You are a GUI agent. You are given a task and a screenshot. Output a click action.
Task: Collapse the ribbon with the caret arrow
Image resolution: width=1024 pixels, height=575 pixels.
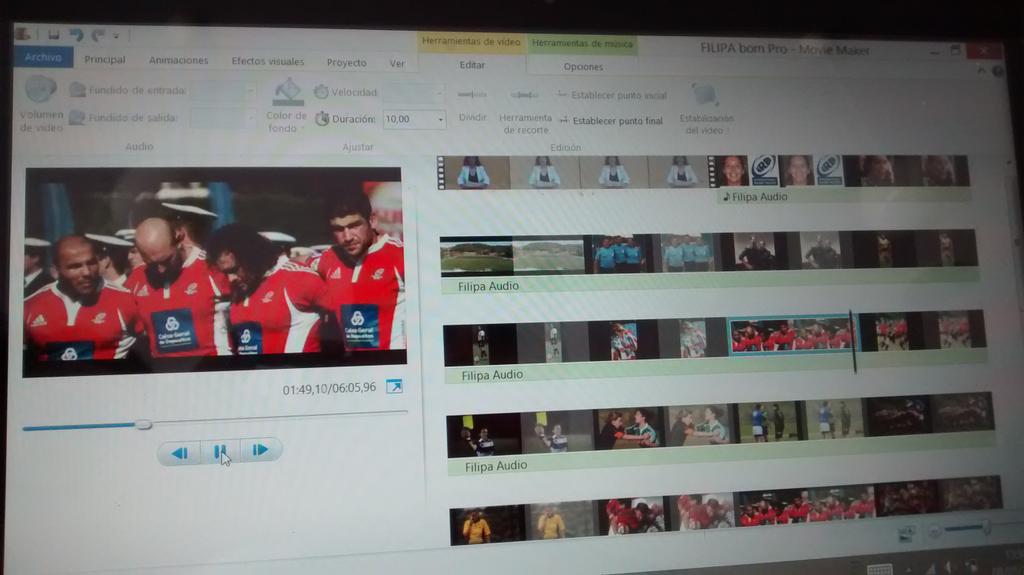pos(982,70)
